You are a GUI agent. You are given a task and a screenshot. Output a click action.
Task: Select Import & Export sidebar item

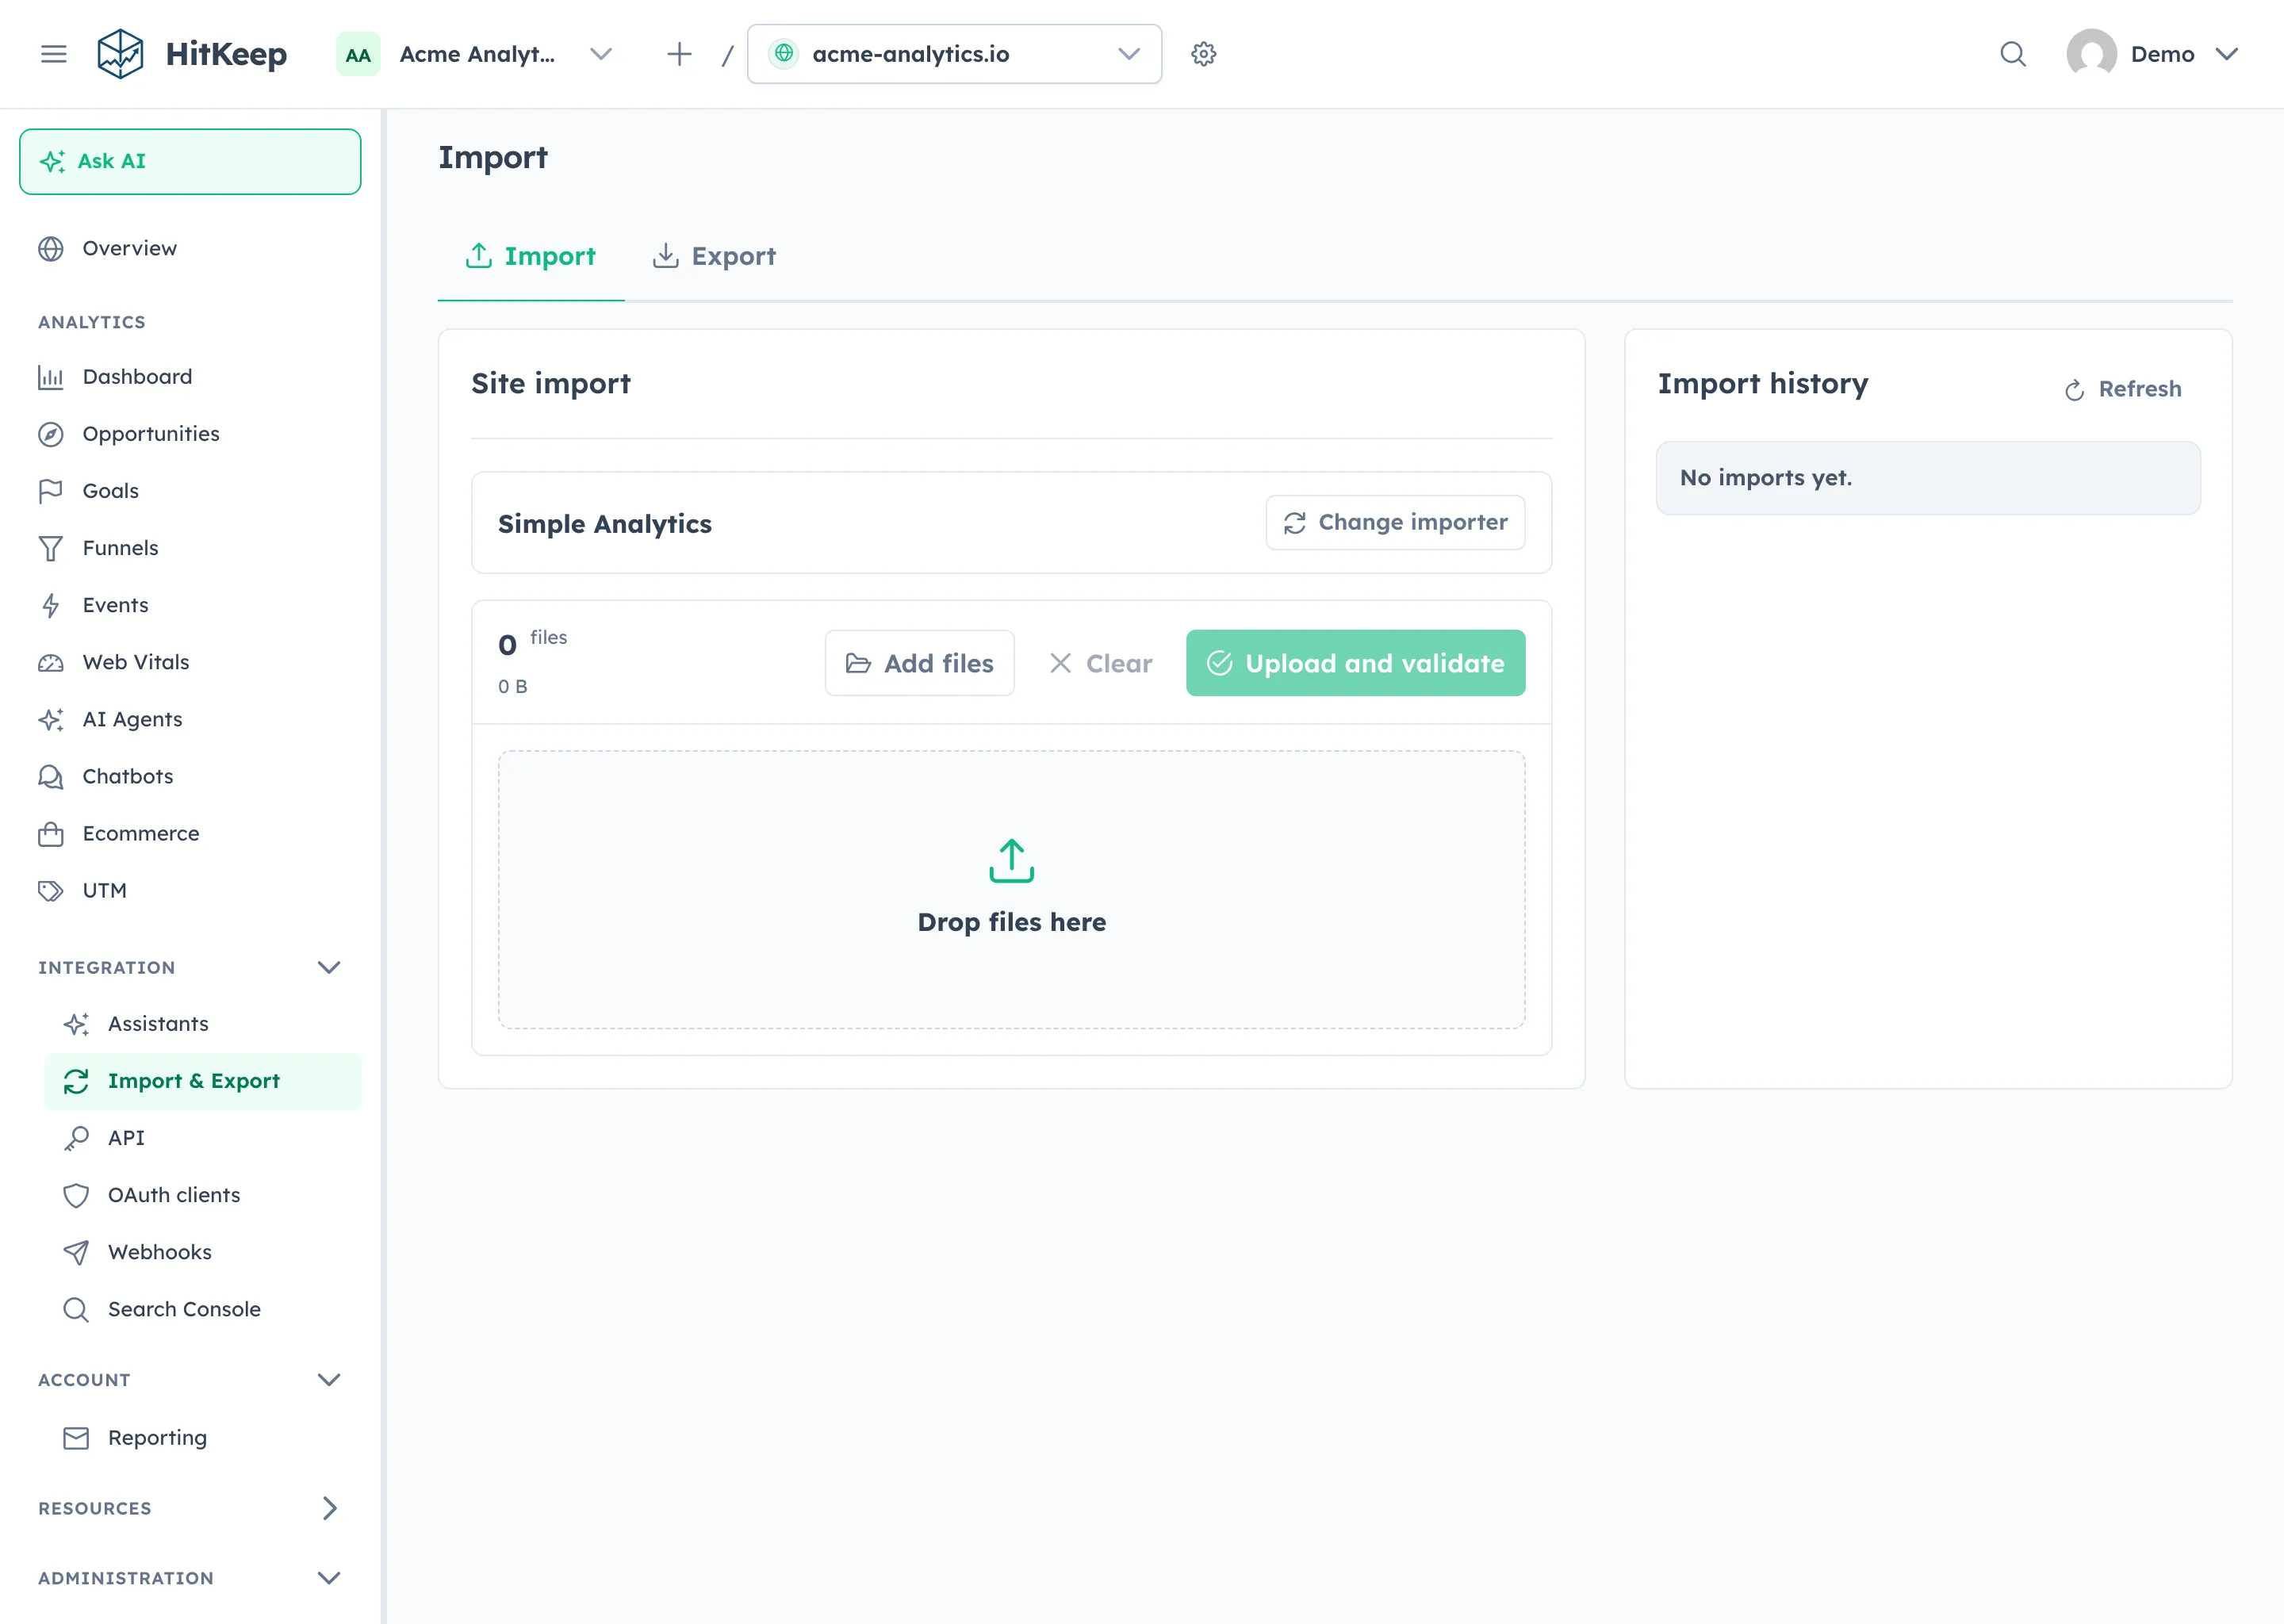203,1081
